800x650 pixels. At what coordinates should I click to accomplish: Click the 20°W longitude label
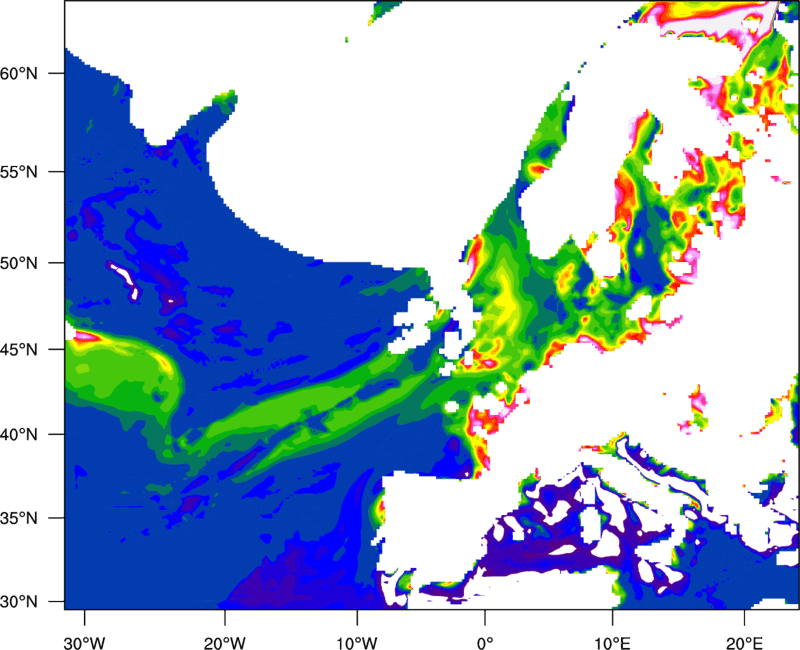click(x=224, y=643)
